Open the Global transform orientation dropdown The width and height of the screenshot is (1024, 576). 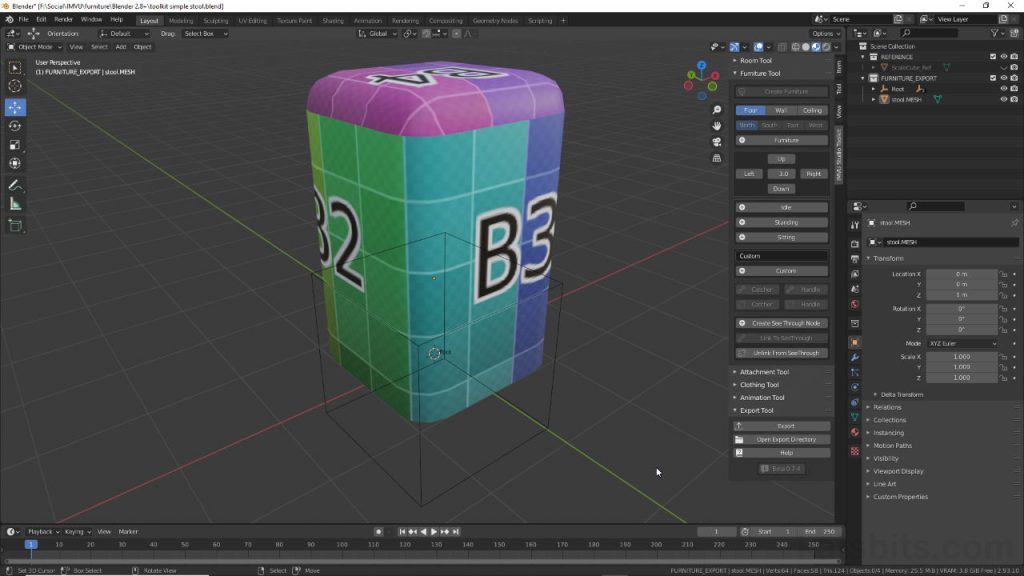pos(378,33)
